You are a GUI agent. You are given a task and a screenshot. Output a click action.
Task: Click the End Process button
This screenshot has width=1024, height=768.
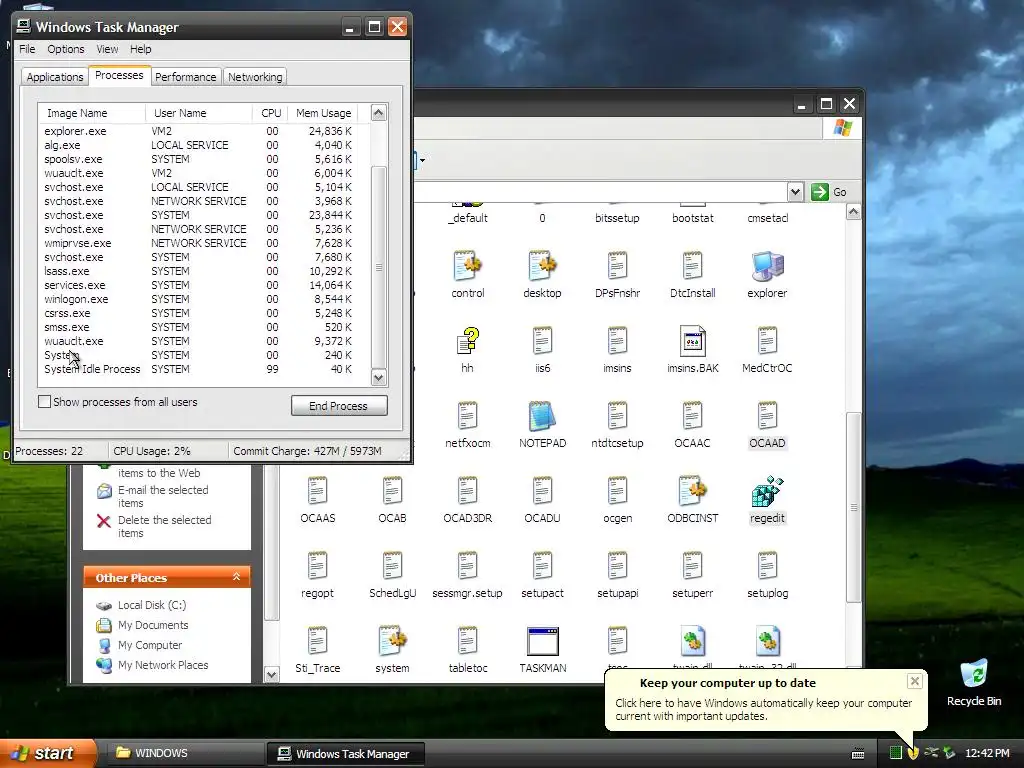click(339, 406)
